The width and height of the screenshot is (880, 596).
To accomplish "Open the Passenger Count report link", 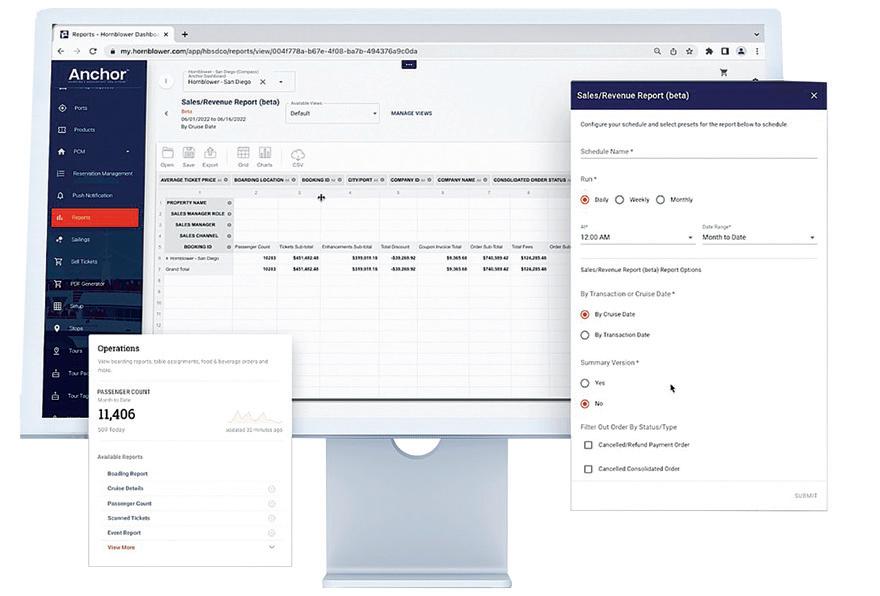I will click(x=129, y=503).
